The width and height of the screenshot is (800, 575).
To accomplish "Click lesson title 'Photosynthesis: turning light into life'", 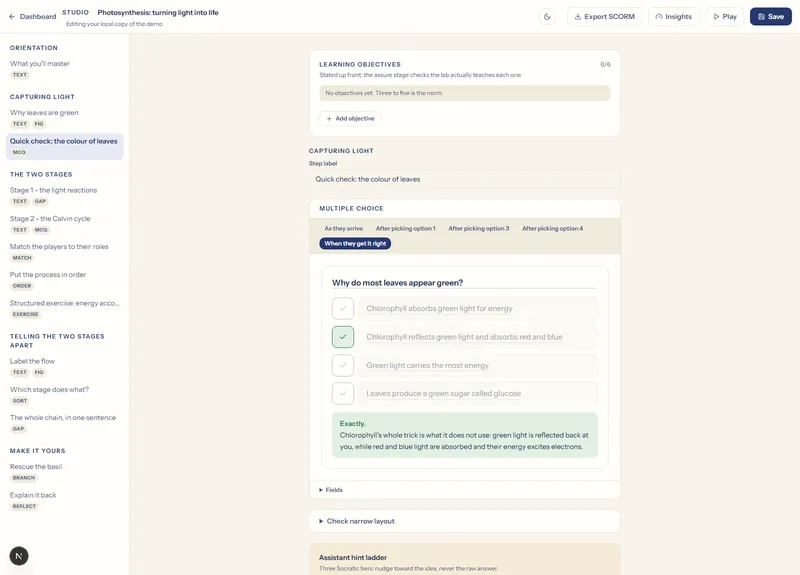I will tap(158, 12).
